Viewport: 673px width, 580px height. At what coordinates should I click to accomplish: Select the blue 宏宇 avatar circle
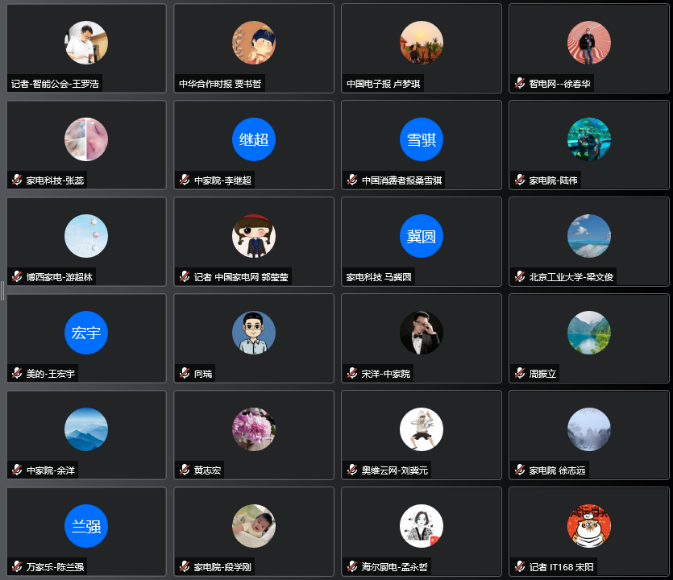point(86,332)
